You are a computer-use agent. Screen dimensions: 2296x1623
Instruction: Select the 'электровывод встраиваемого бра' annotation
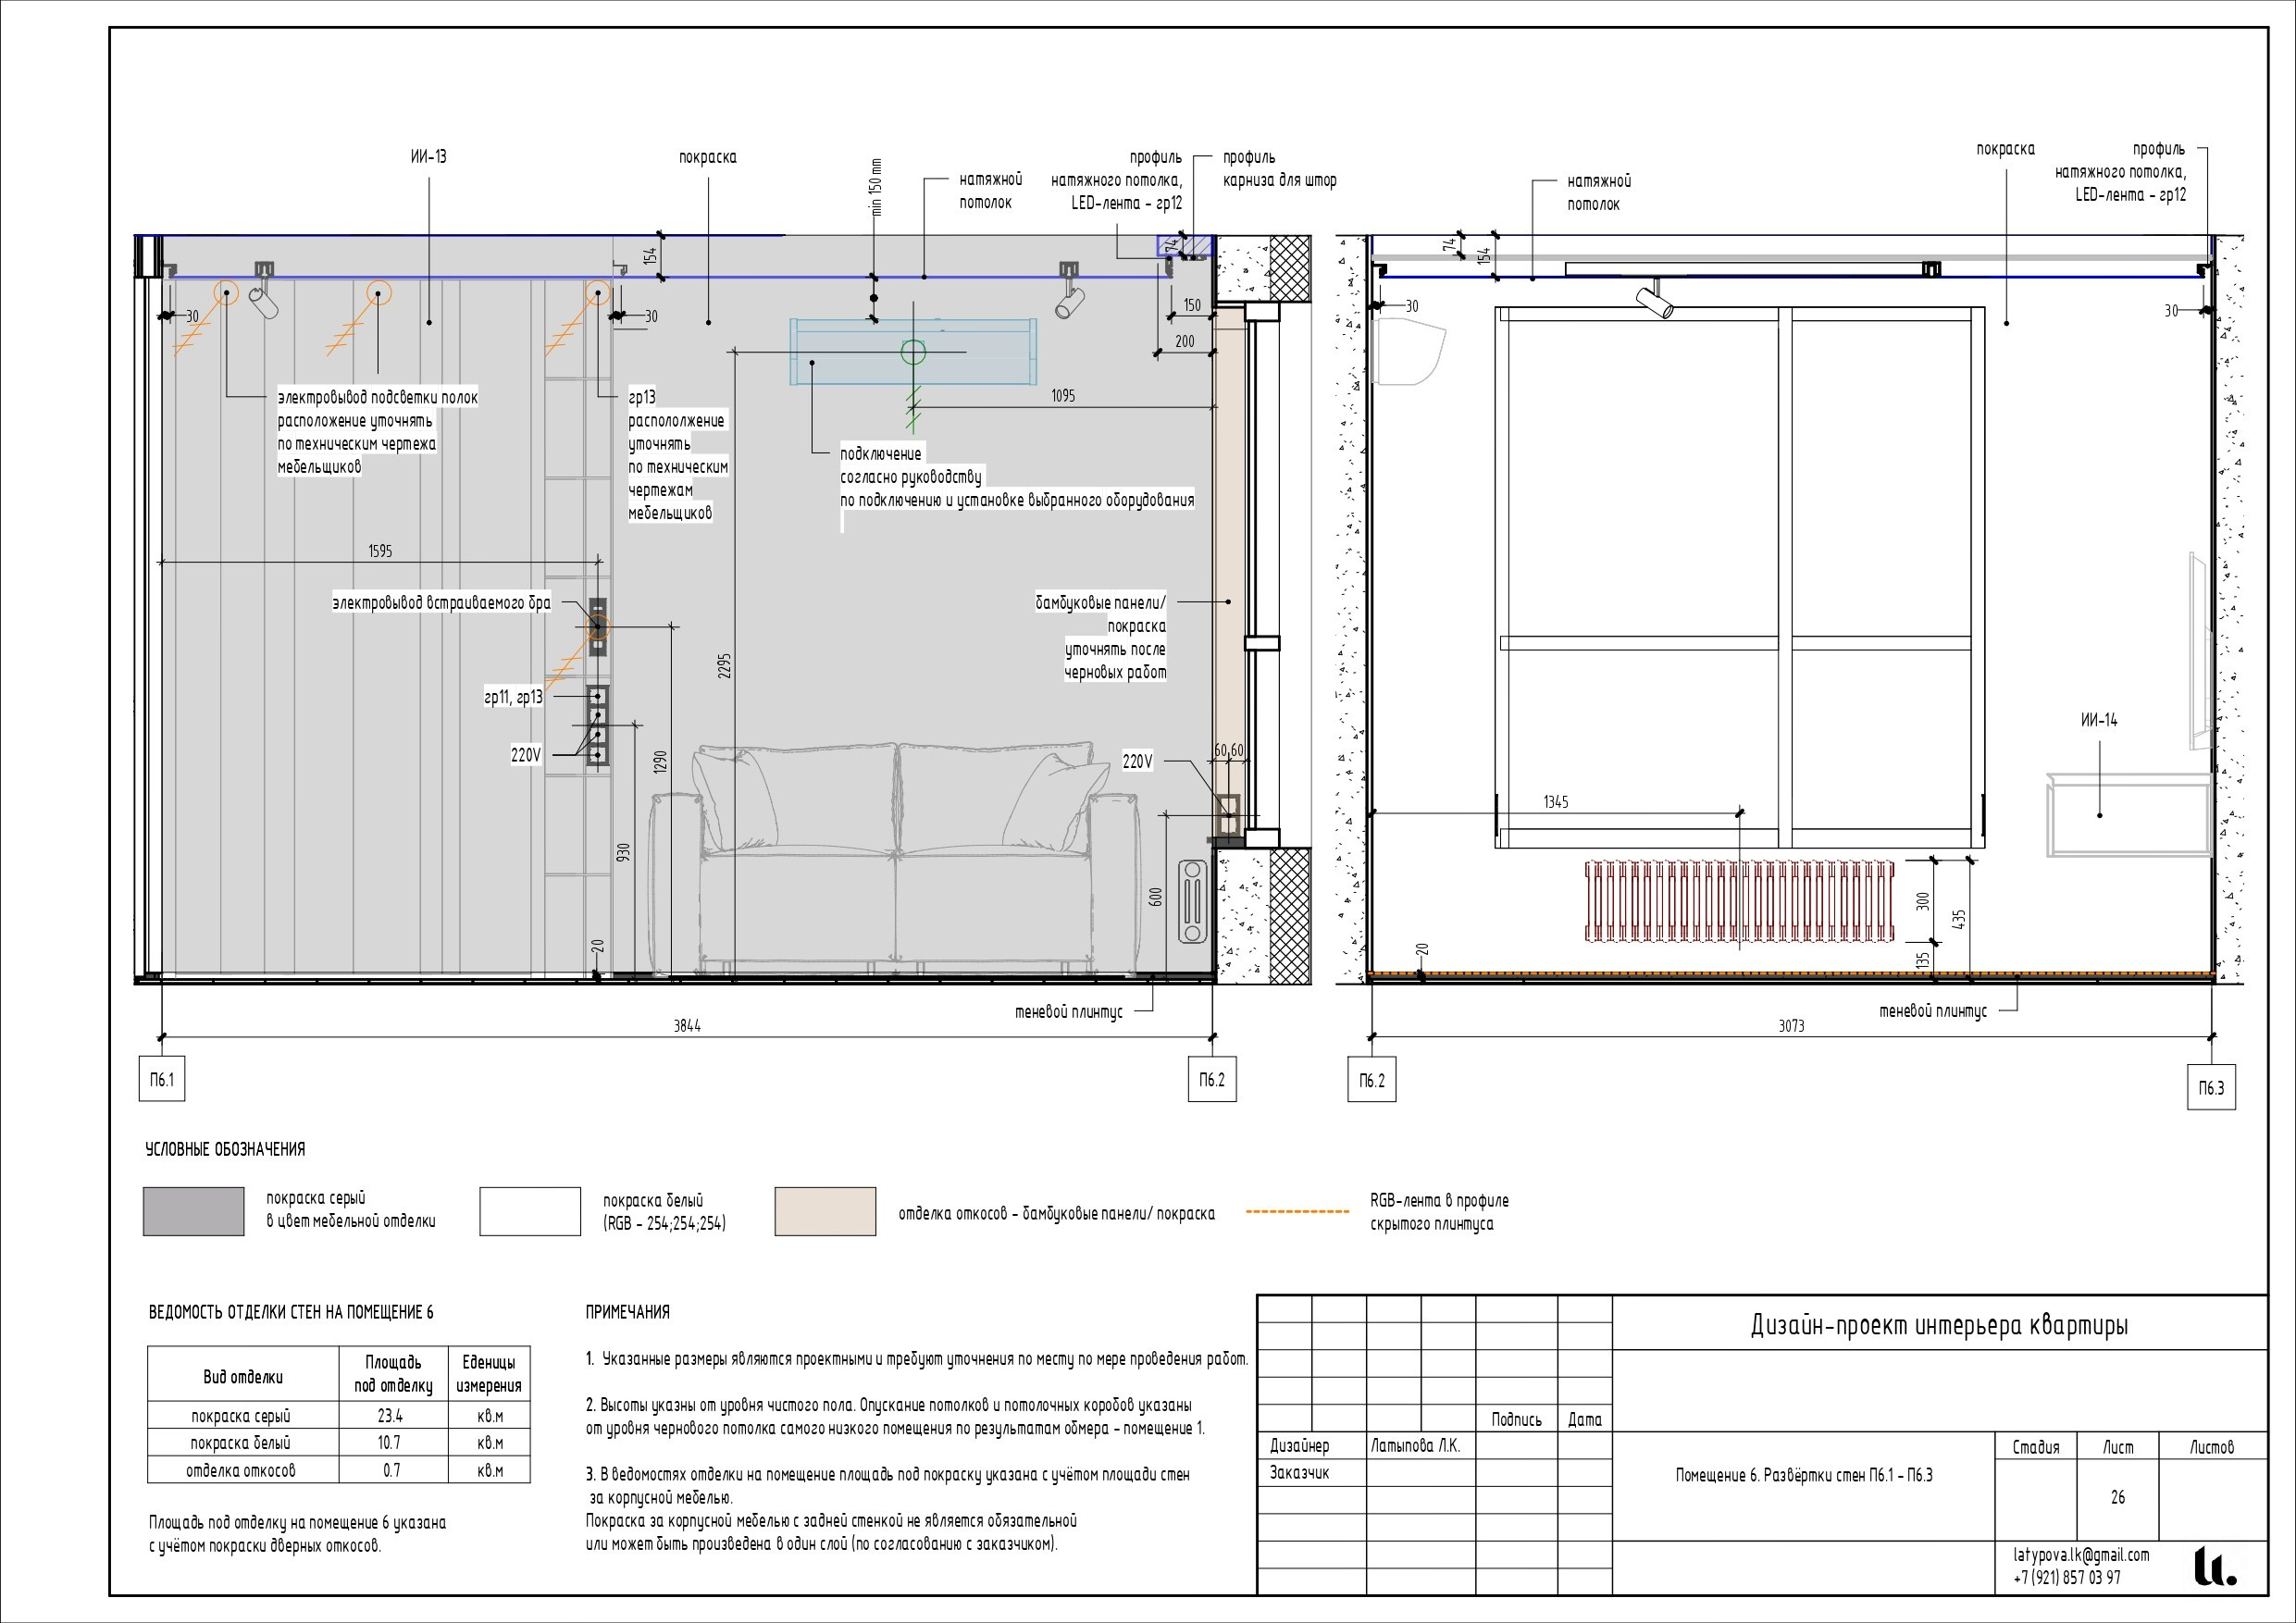[x=441, y=603]
